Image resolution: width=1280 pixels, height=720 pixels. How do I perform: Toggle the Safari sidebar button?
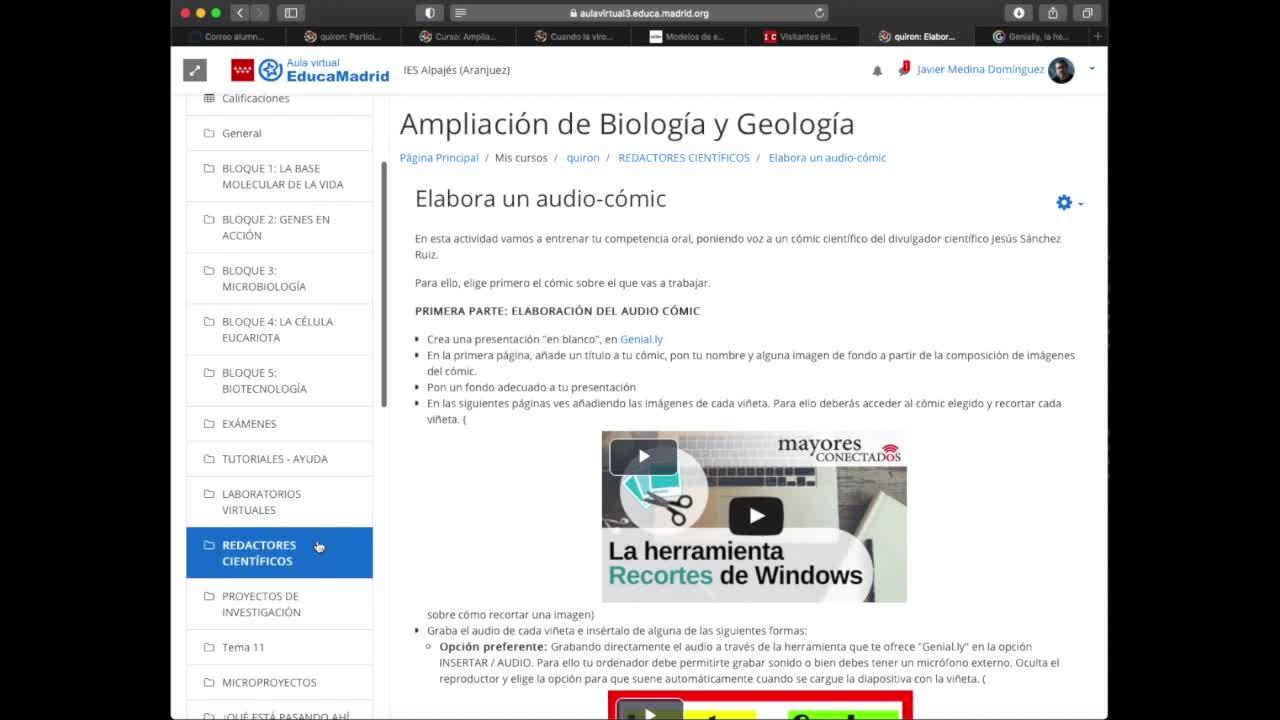click(x=291, y=13)
